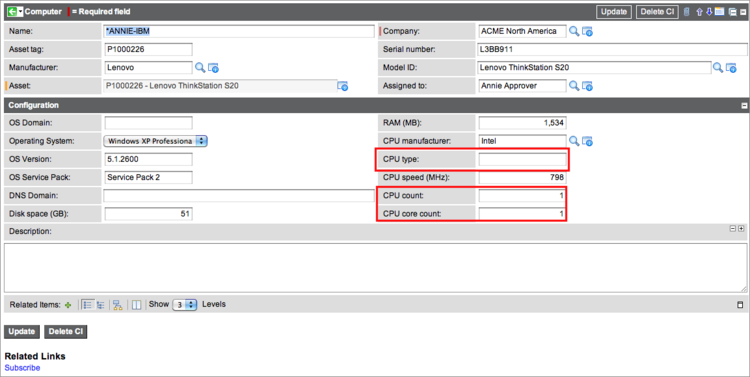
Task: Click the maximize icon on Related Items bar
Action: [x=740, y=305]
